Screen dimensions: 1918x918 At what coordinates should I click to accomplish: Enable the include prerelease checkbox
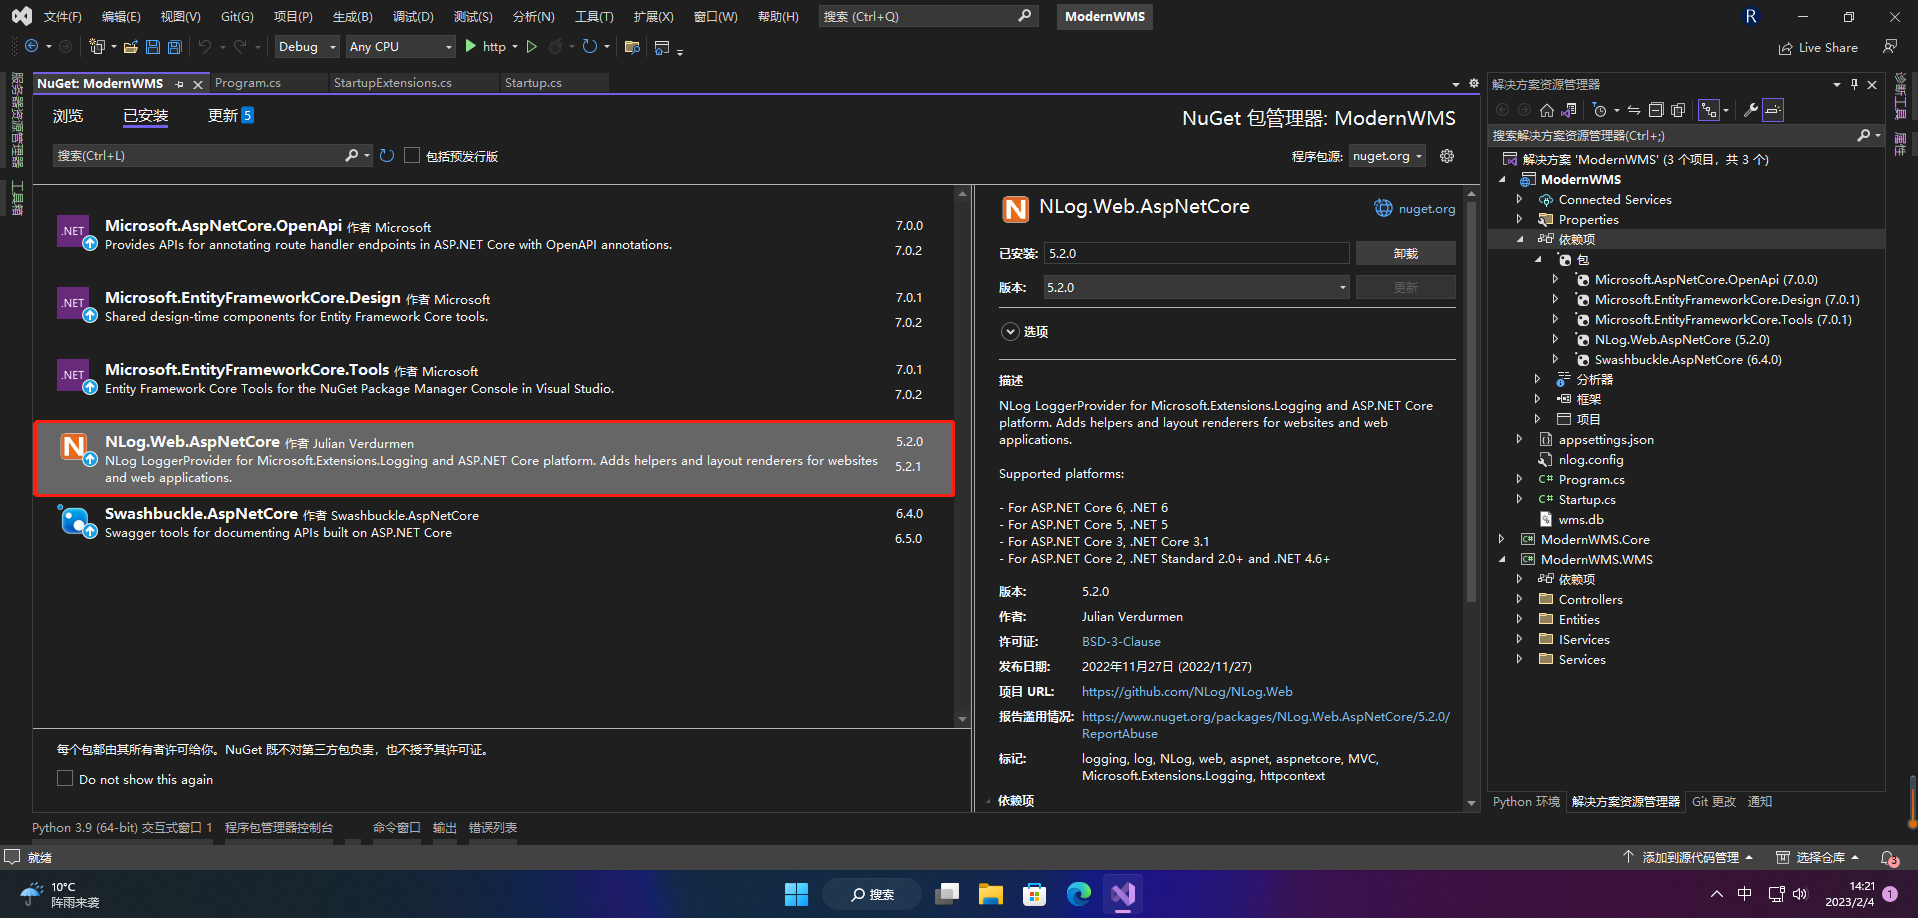[x=412, y=155]
